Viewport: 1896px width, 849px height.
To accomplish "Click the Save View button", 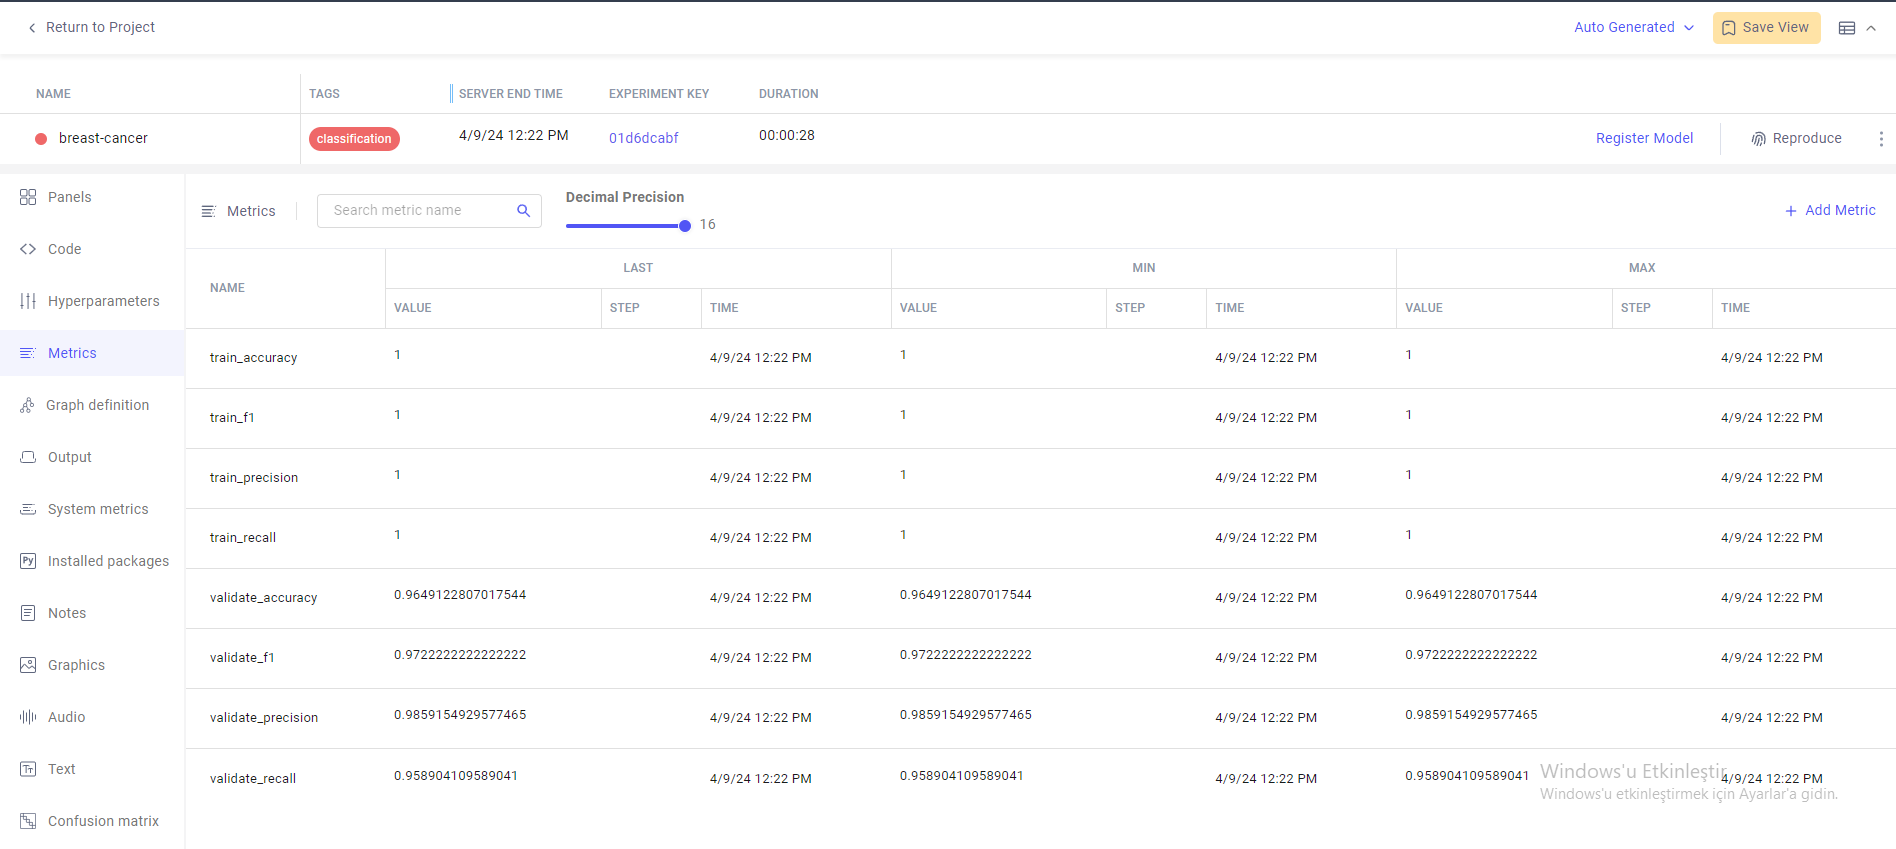I will [1766, 28].
